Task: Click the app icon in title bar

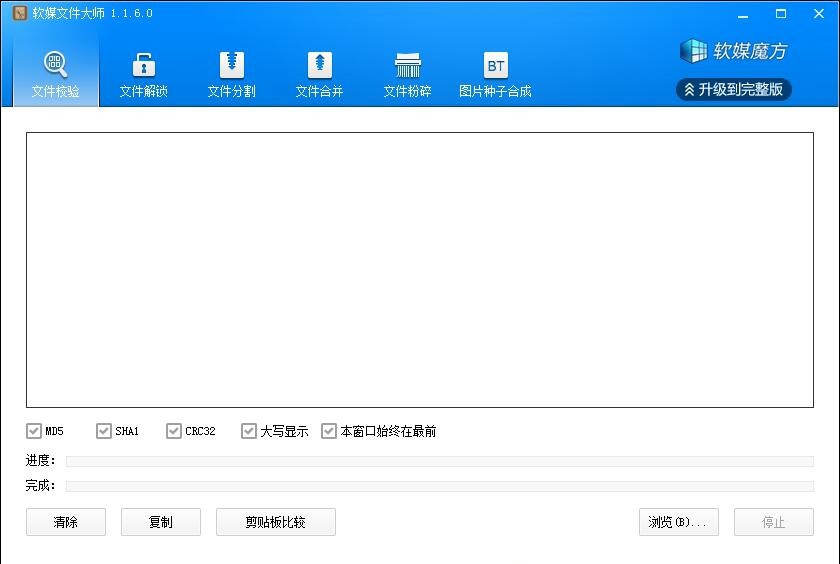Action: (x=20, y=13)
